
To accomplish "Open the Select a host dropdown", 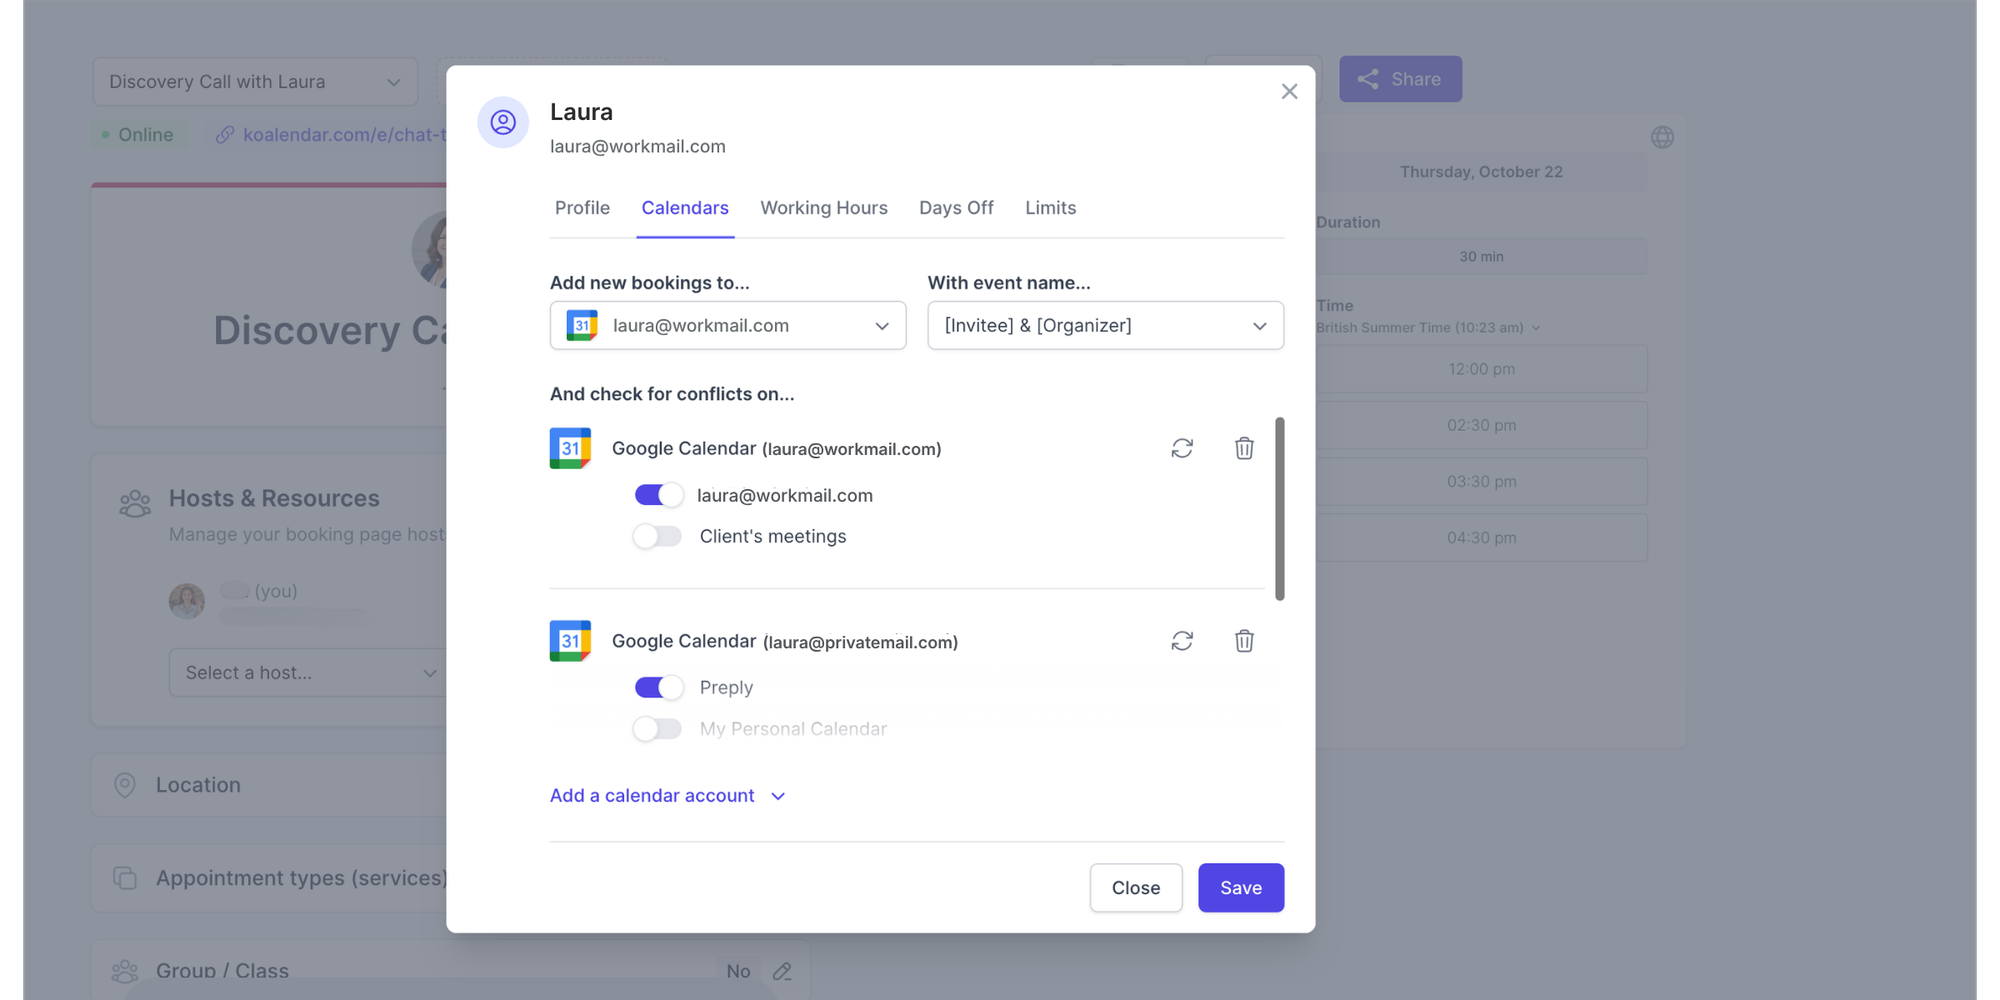I will tap(308, 673).
